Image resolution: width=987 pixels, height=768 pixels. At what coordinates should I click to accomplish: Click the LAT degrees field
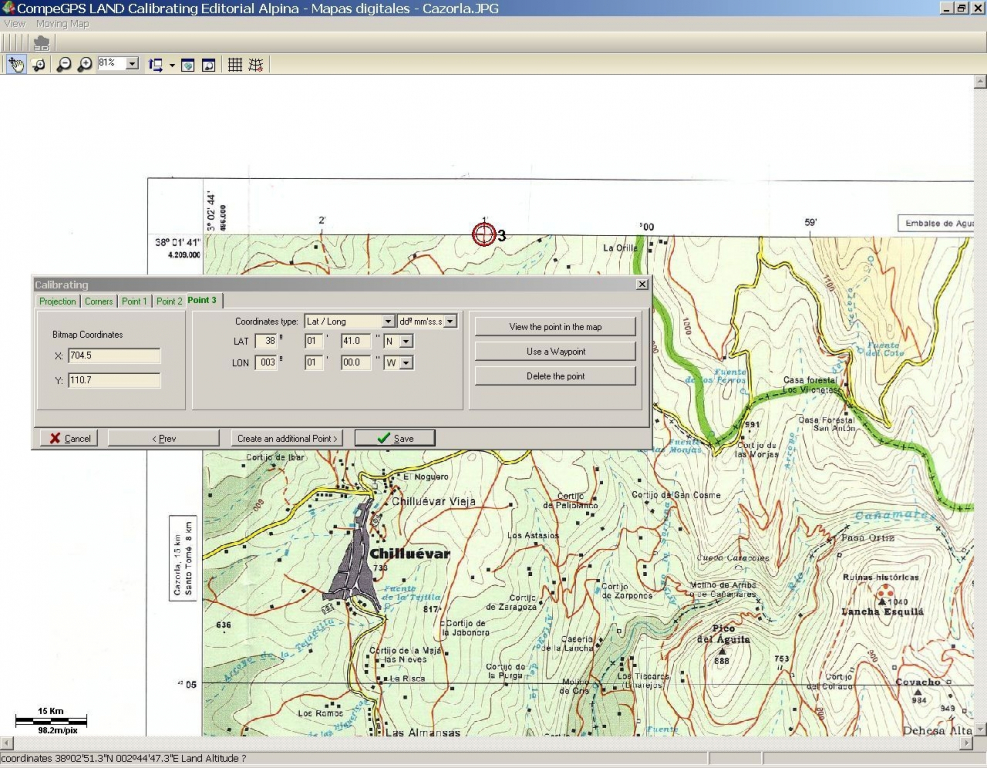click(266, 341)
